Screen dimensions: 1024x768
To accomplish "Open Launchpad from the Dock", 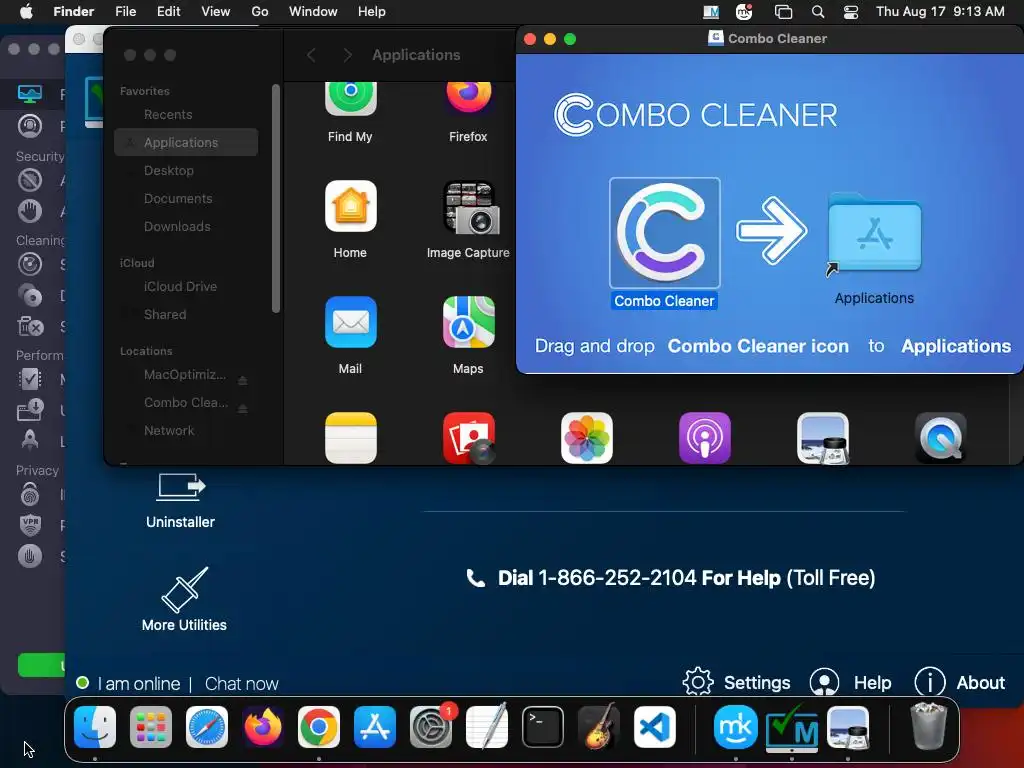I will point(151,727).
